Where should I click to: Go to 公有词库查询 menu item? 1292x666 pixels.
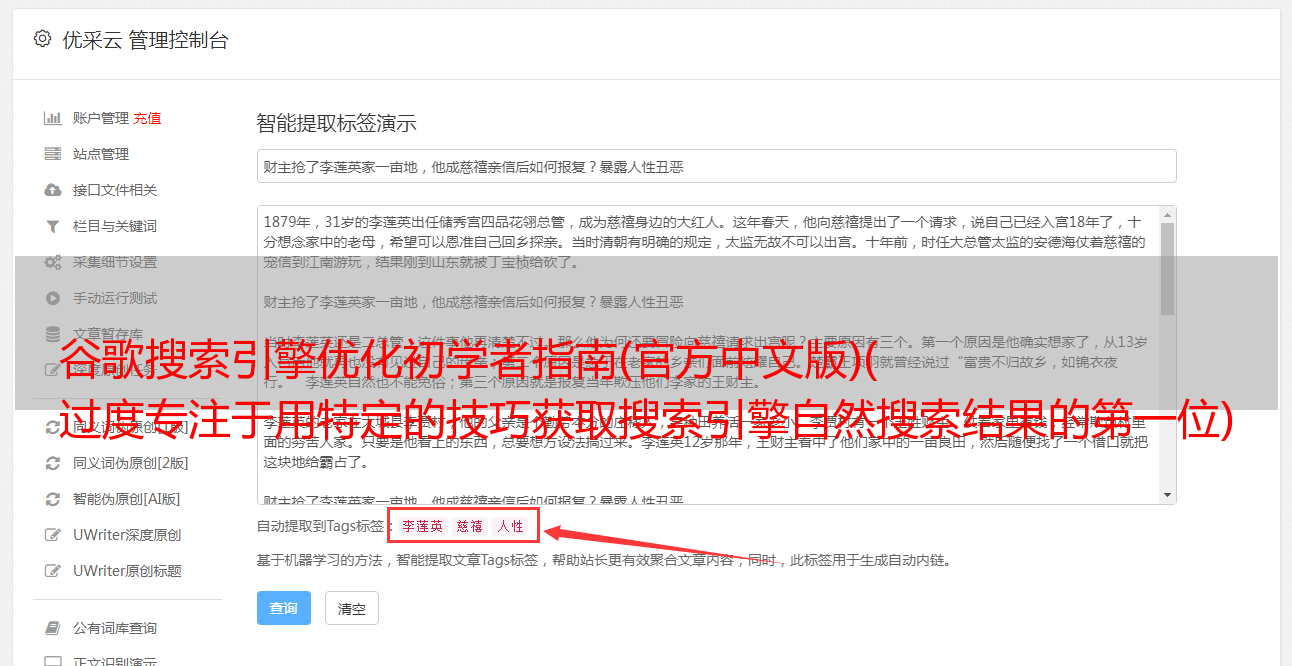coord(115,628)
